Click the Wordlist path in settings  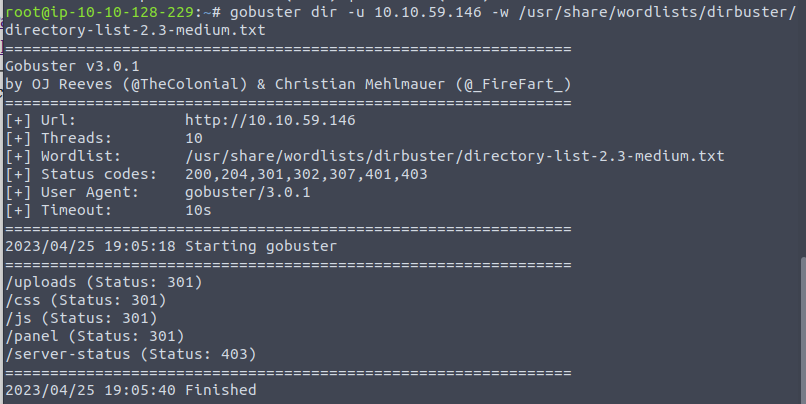pos(455,156)
